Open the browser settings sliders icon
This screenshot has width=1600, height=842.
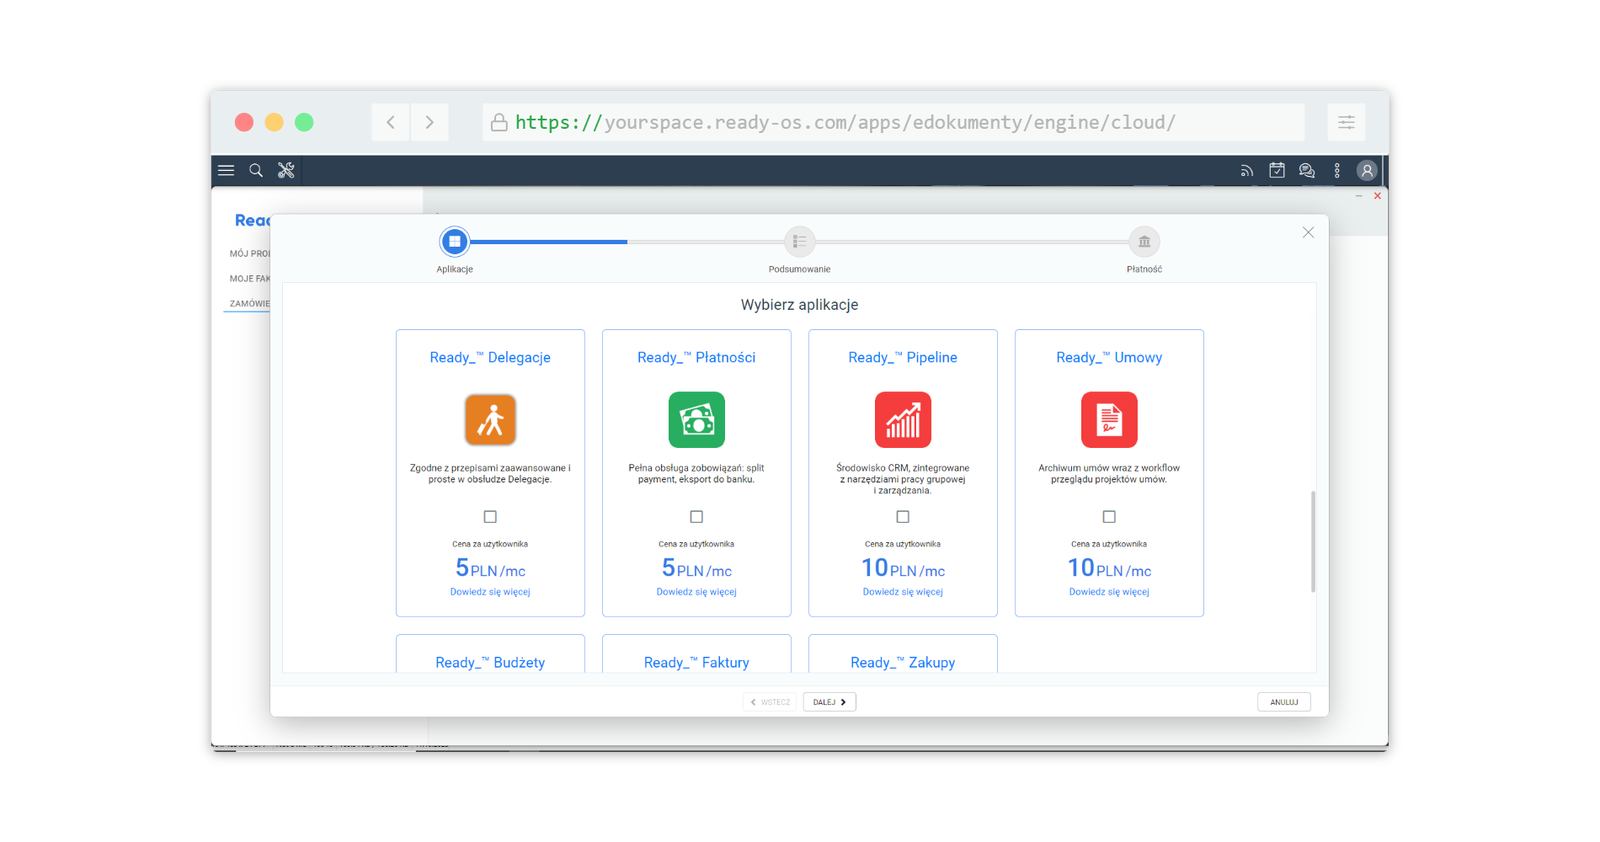point(1347,122)
